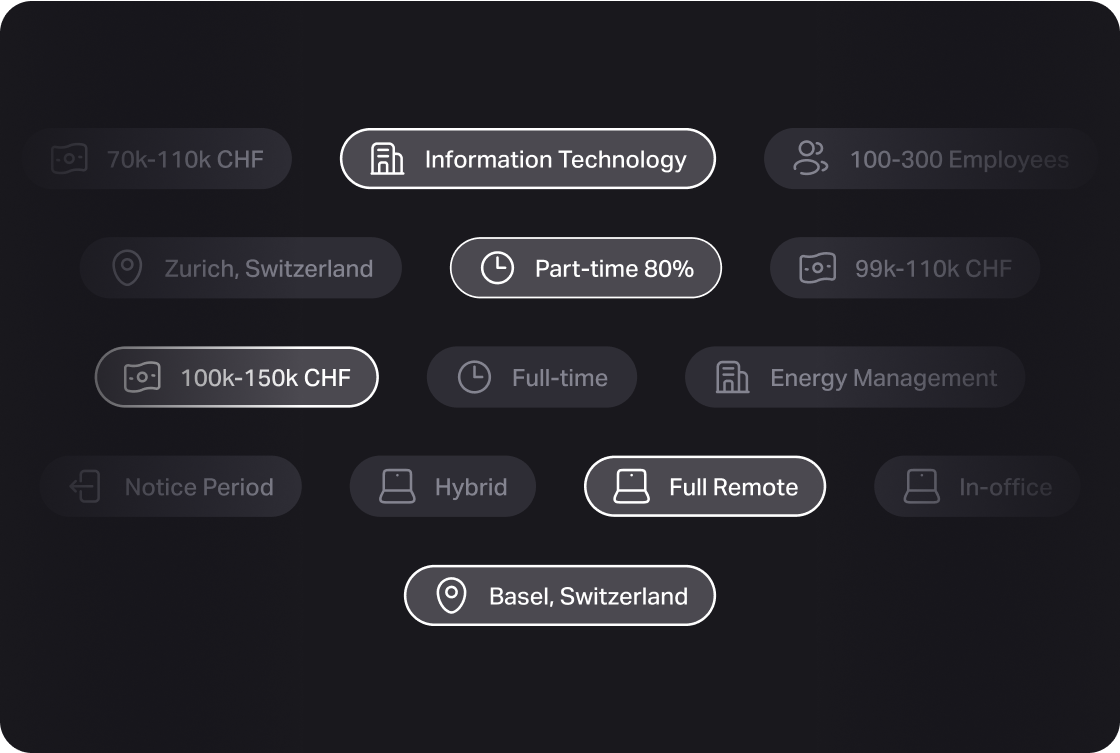
Task: Click the people icon on 100-300 Employees
Action: tap(810, 159)
